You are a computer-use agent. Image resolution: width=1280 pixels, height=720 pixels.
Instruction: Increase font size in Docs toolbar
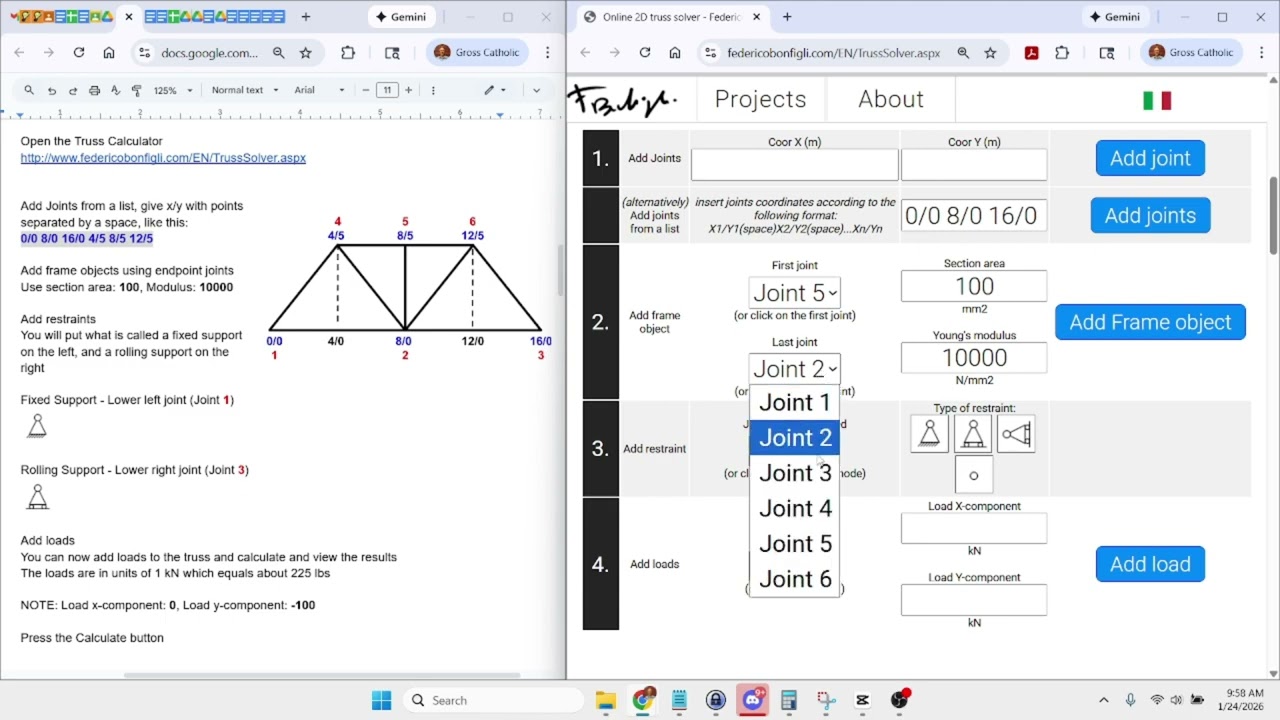(408, 90)
